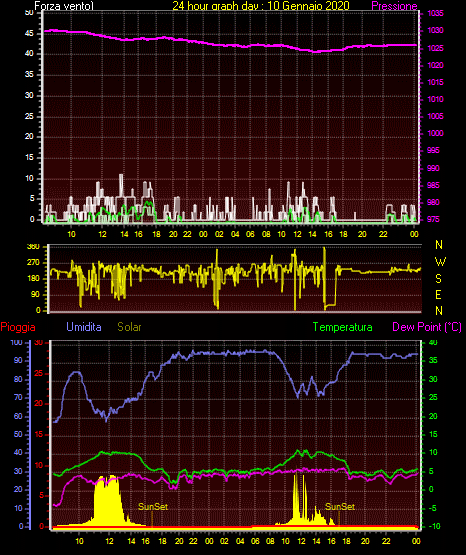Image resolution: width=466 pixels, height=555 pixels.
Task: Click the graph title "10 Gennaio 2020"
Action: (x=309, y=6)
